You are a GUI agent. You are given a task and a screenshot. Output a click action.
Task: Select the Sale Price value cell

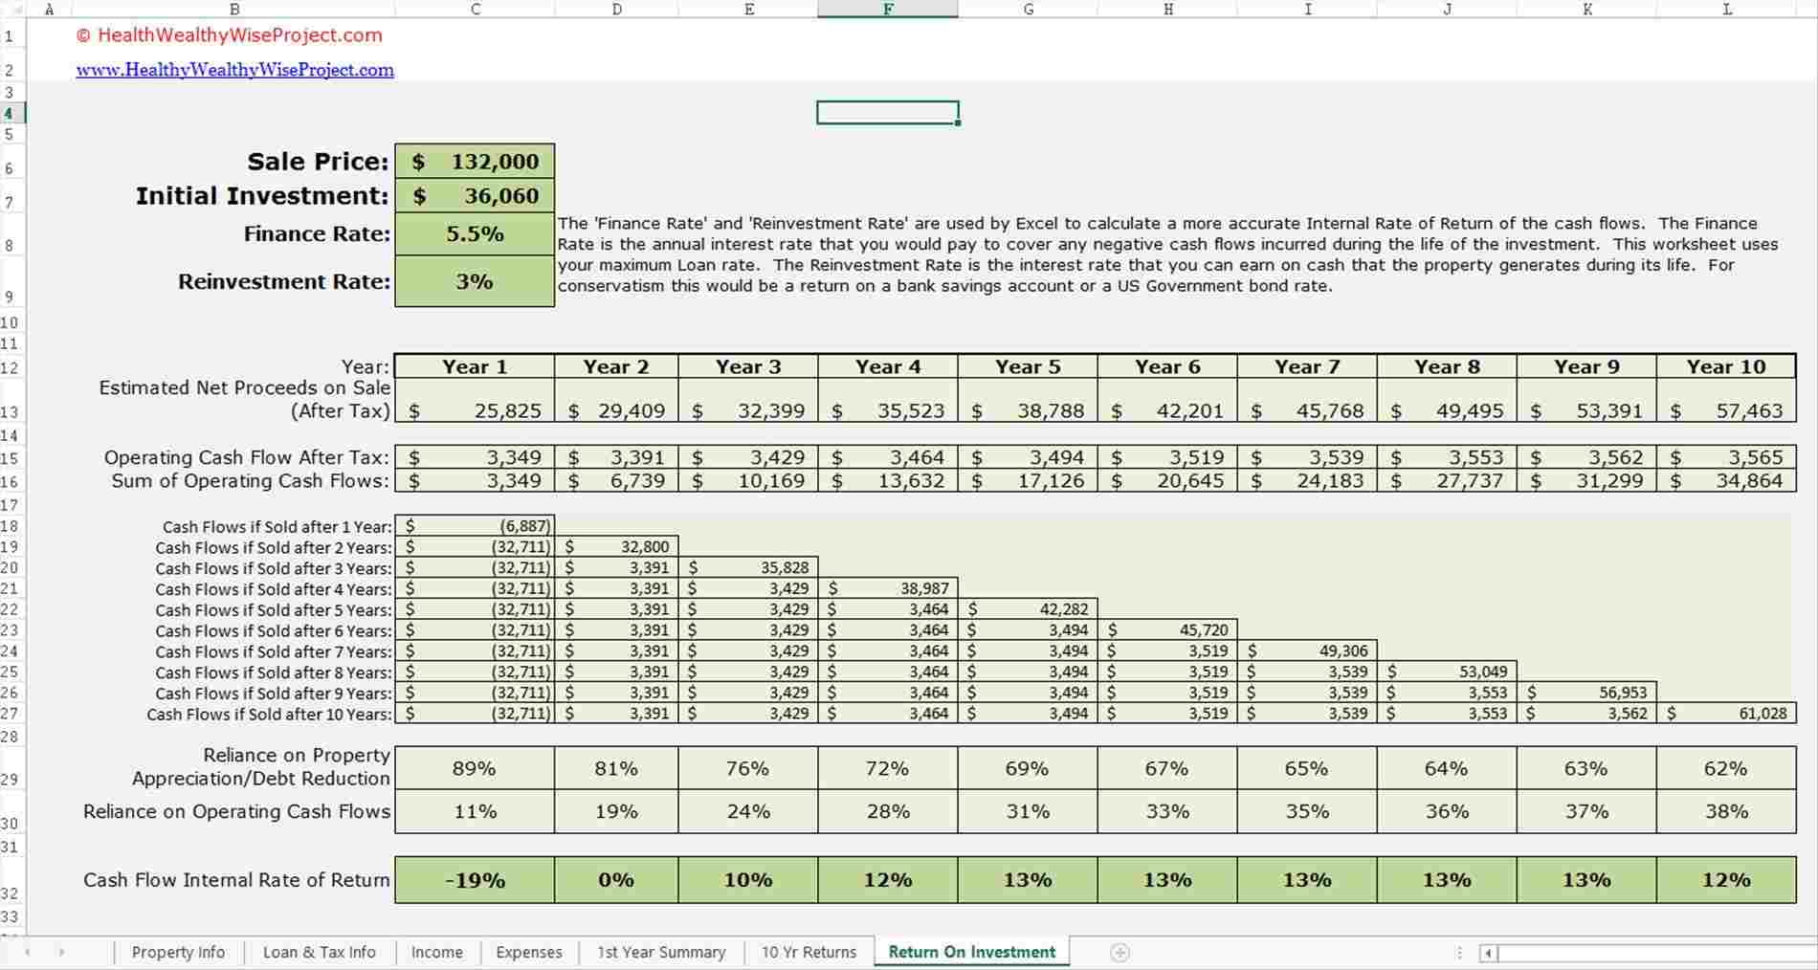(x=474, y=161)
